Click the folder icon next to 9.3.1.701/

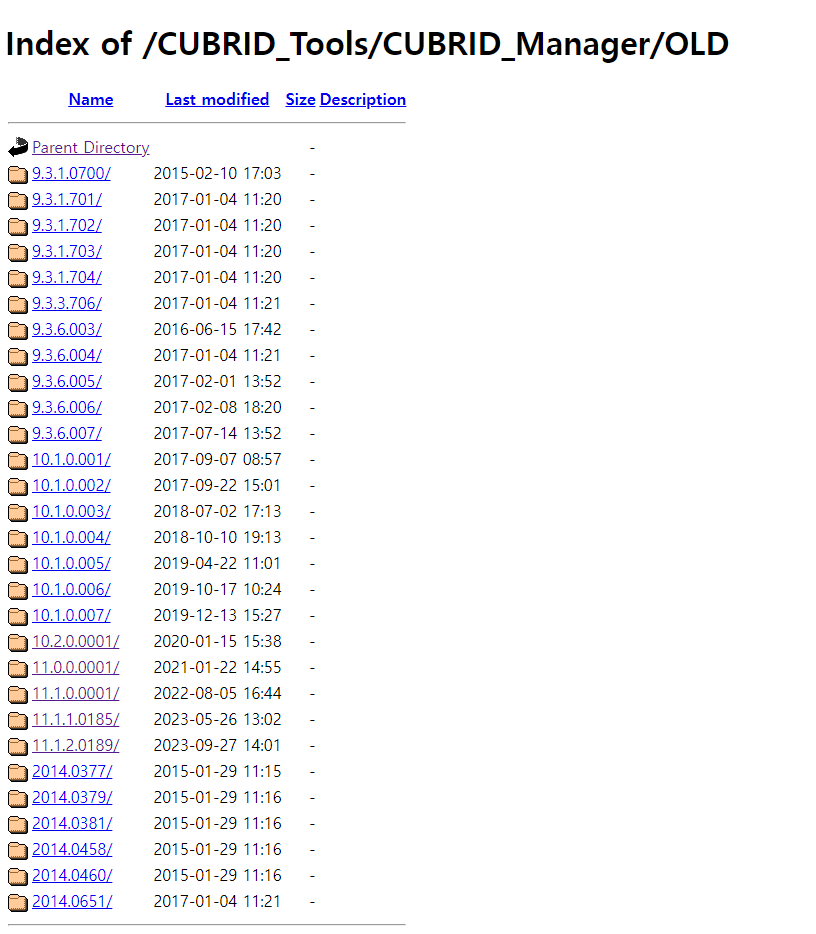tap(18, 201)
